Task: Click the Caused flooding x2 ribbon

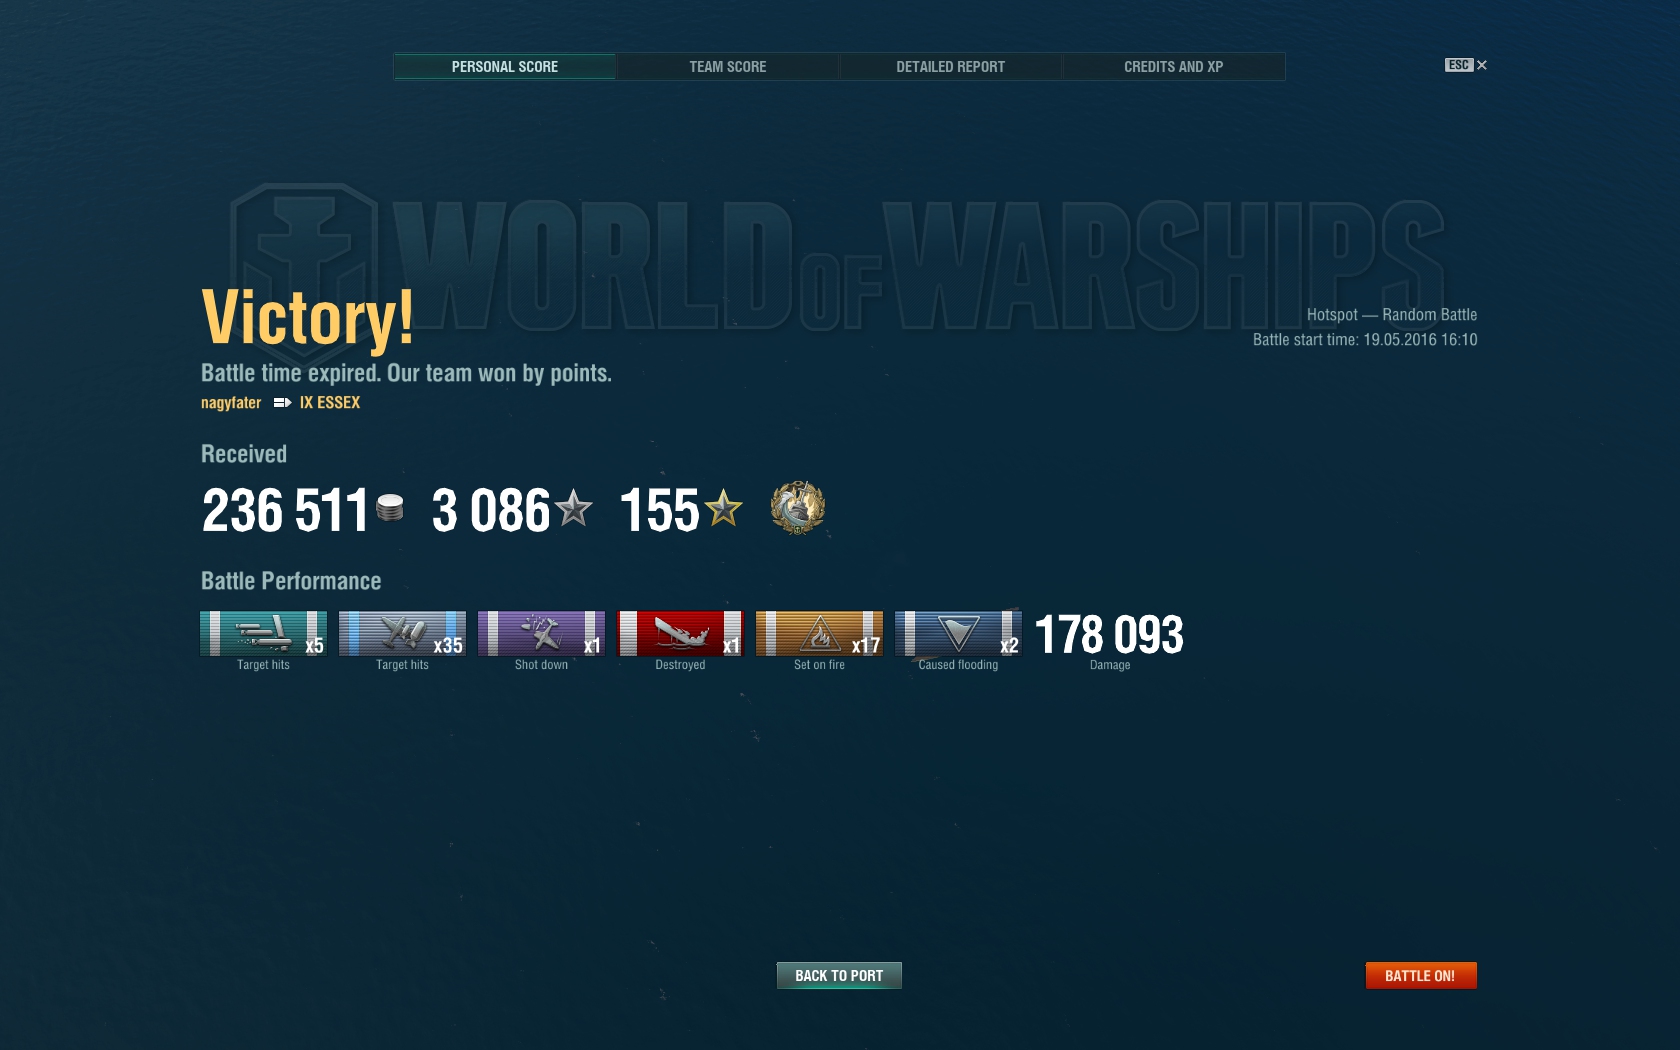Action: click(x=958, y=633)
